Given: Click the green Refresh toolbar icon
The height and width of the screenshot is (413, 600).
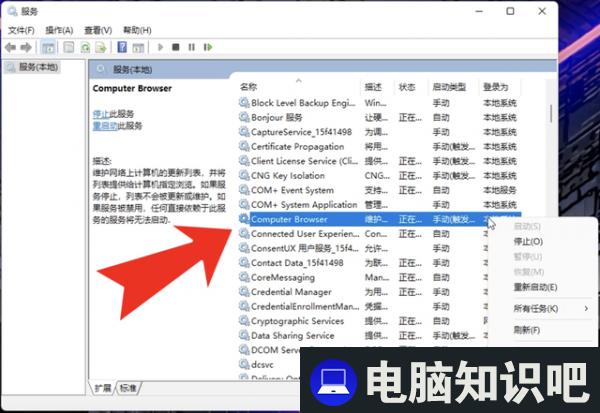Looking at the screenshot, I should click(x=85, y=47).
